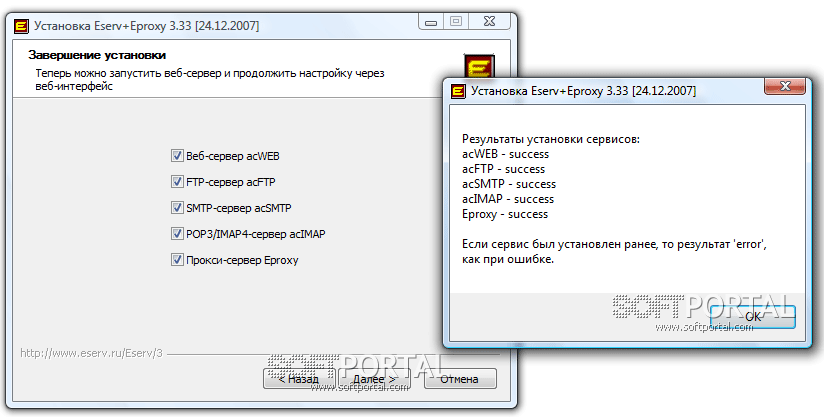Disable the POP3/IMAP4-сервер acIMAP checkbox
Screen dimensions: 824x417
(177, 233)
